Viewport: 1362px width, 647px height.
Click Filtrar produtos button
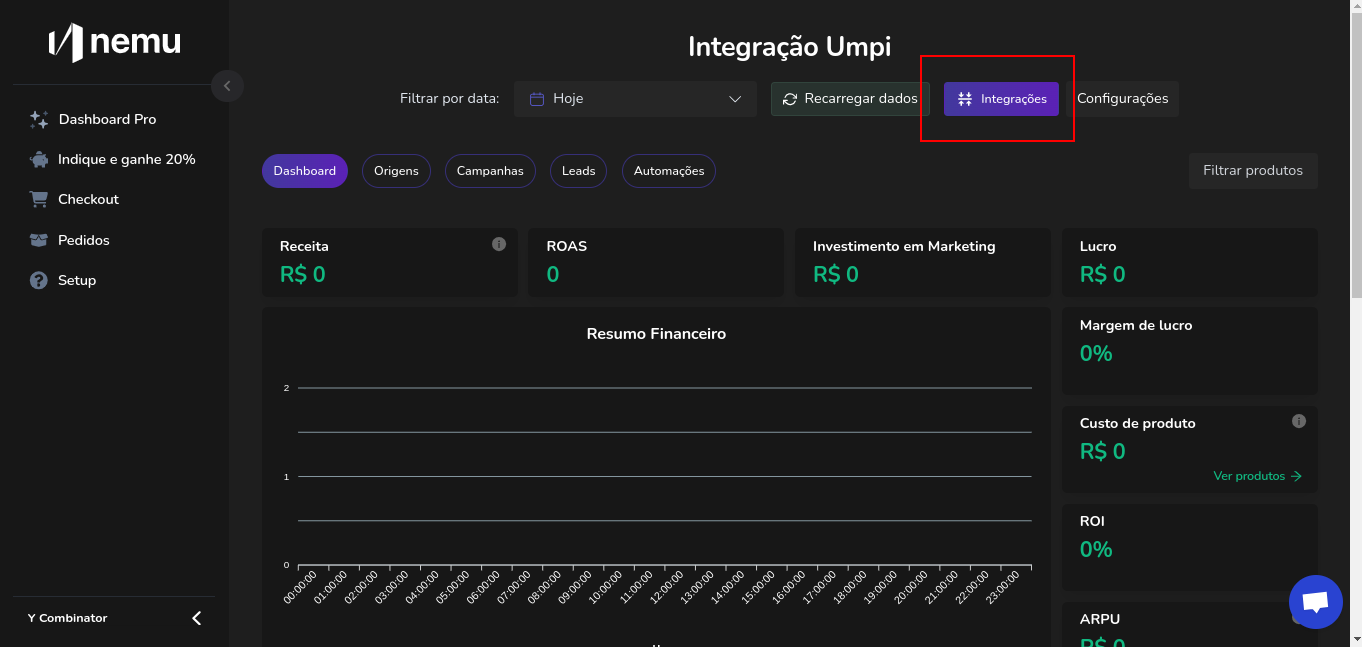(1253, 171)
